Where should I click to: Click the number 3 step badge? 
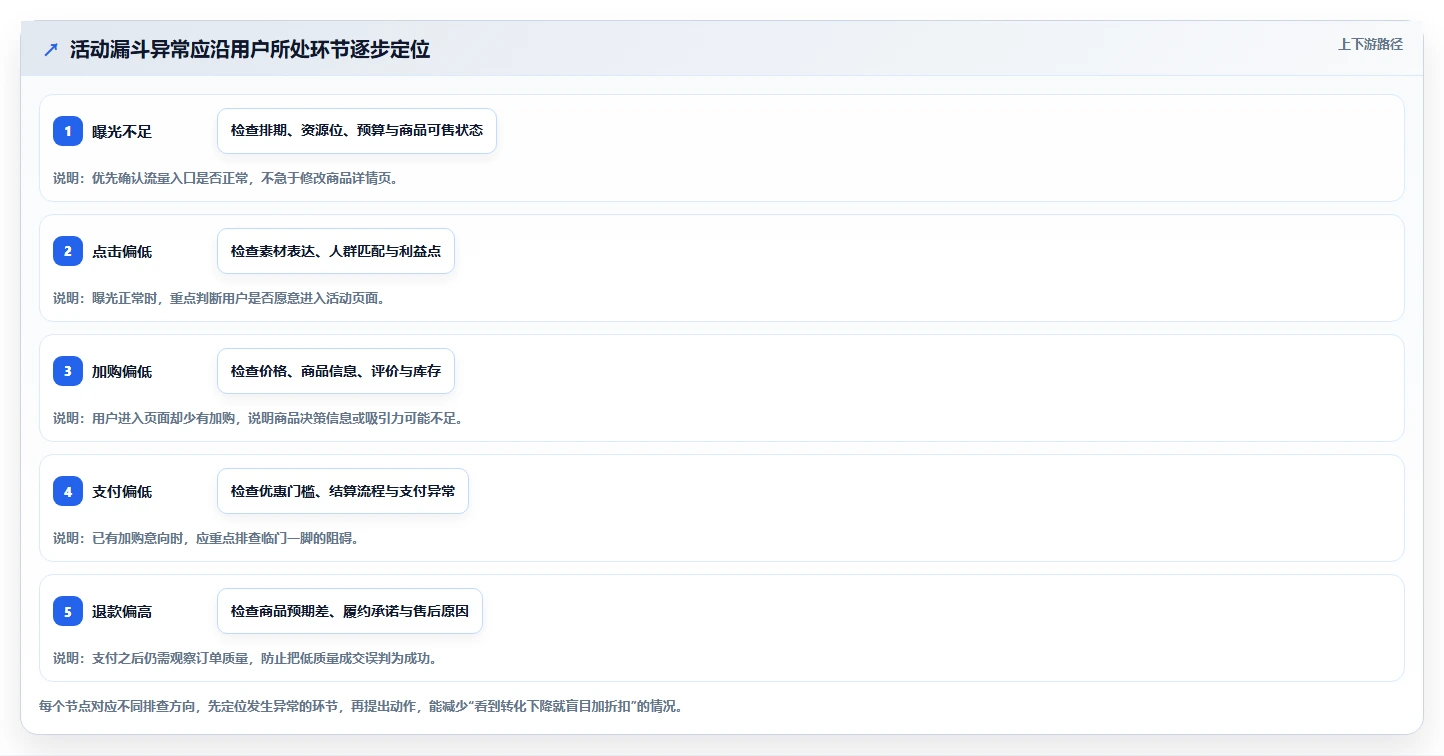68,371
